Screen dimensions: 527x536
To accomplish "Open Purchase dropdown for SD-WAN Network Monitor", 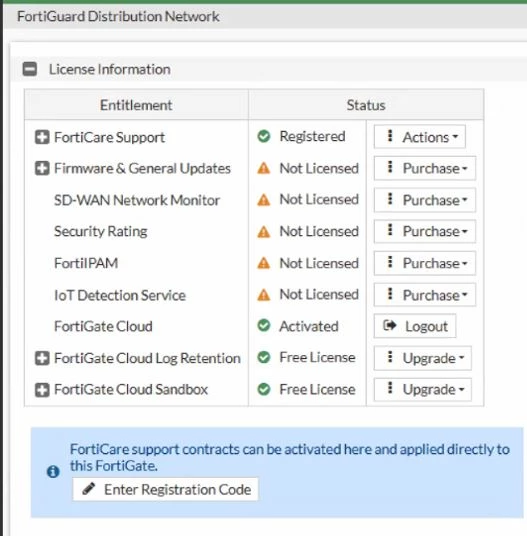I will [425, 200].
